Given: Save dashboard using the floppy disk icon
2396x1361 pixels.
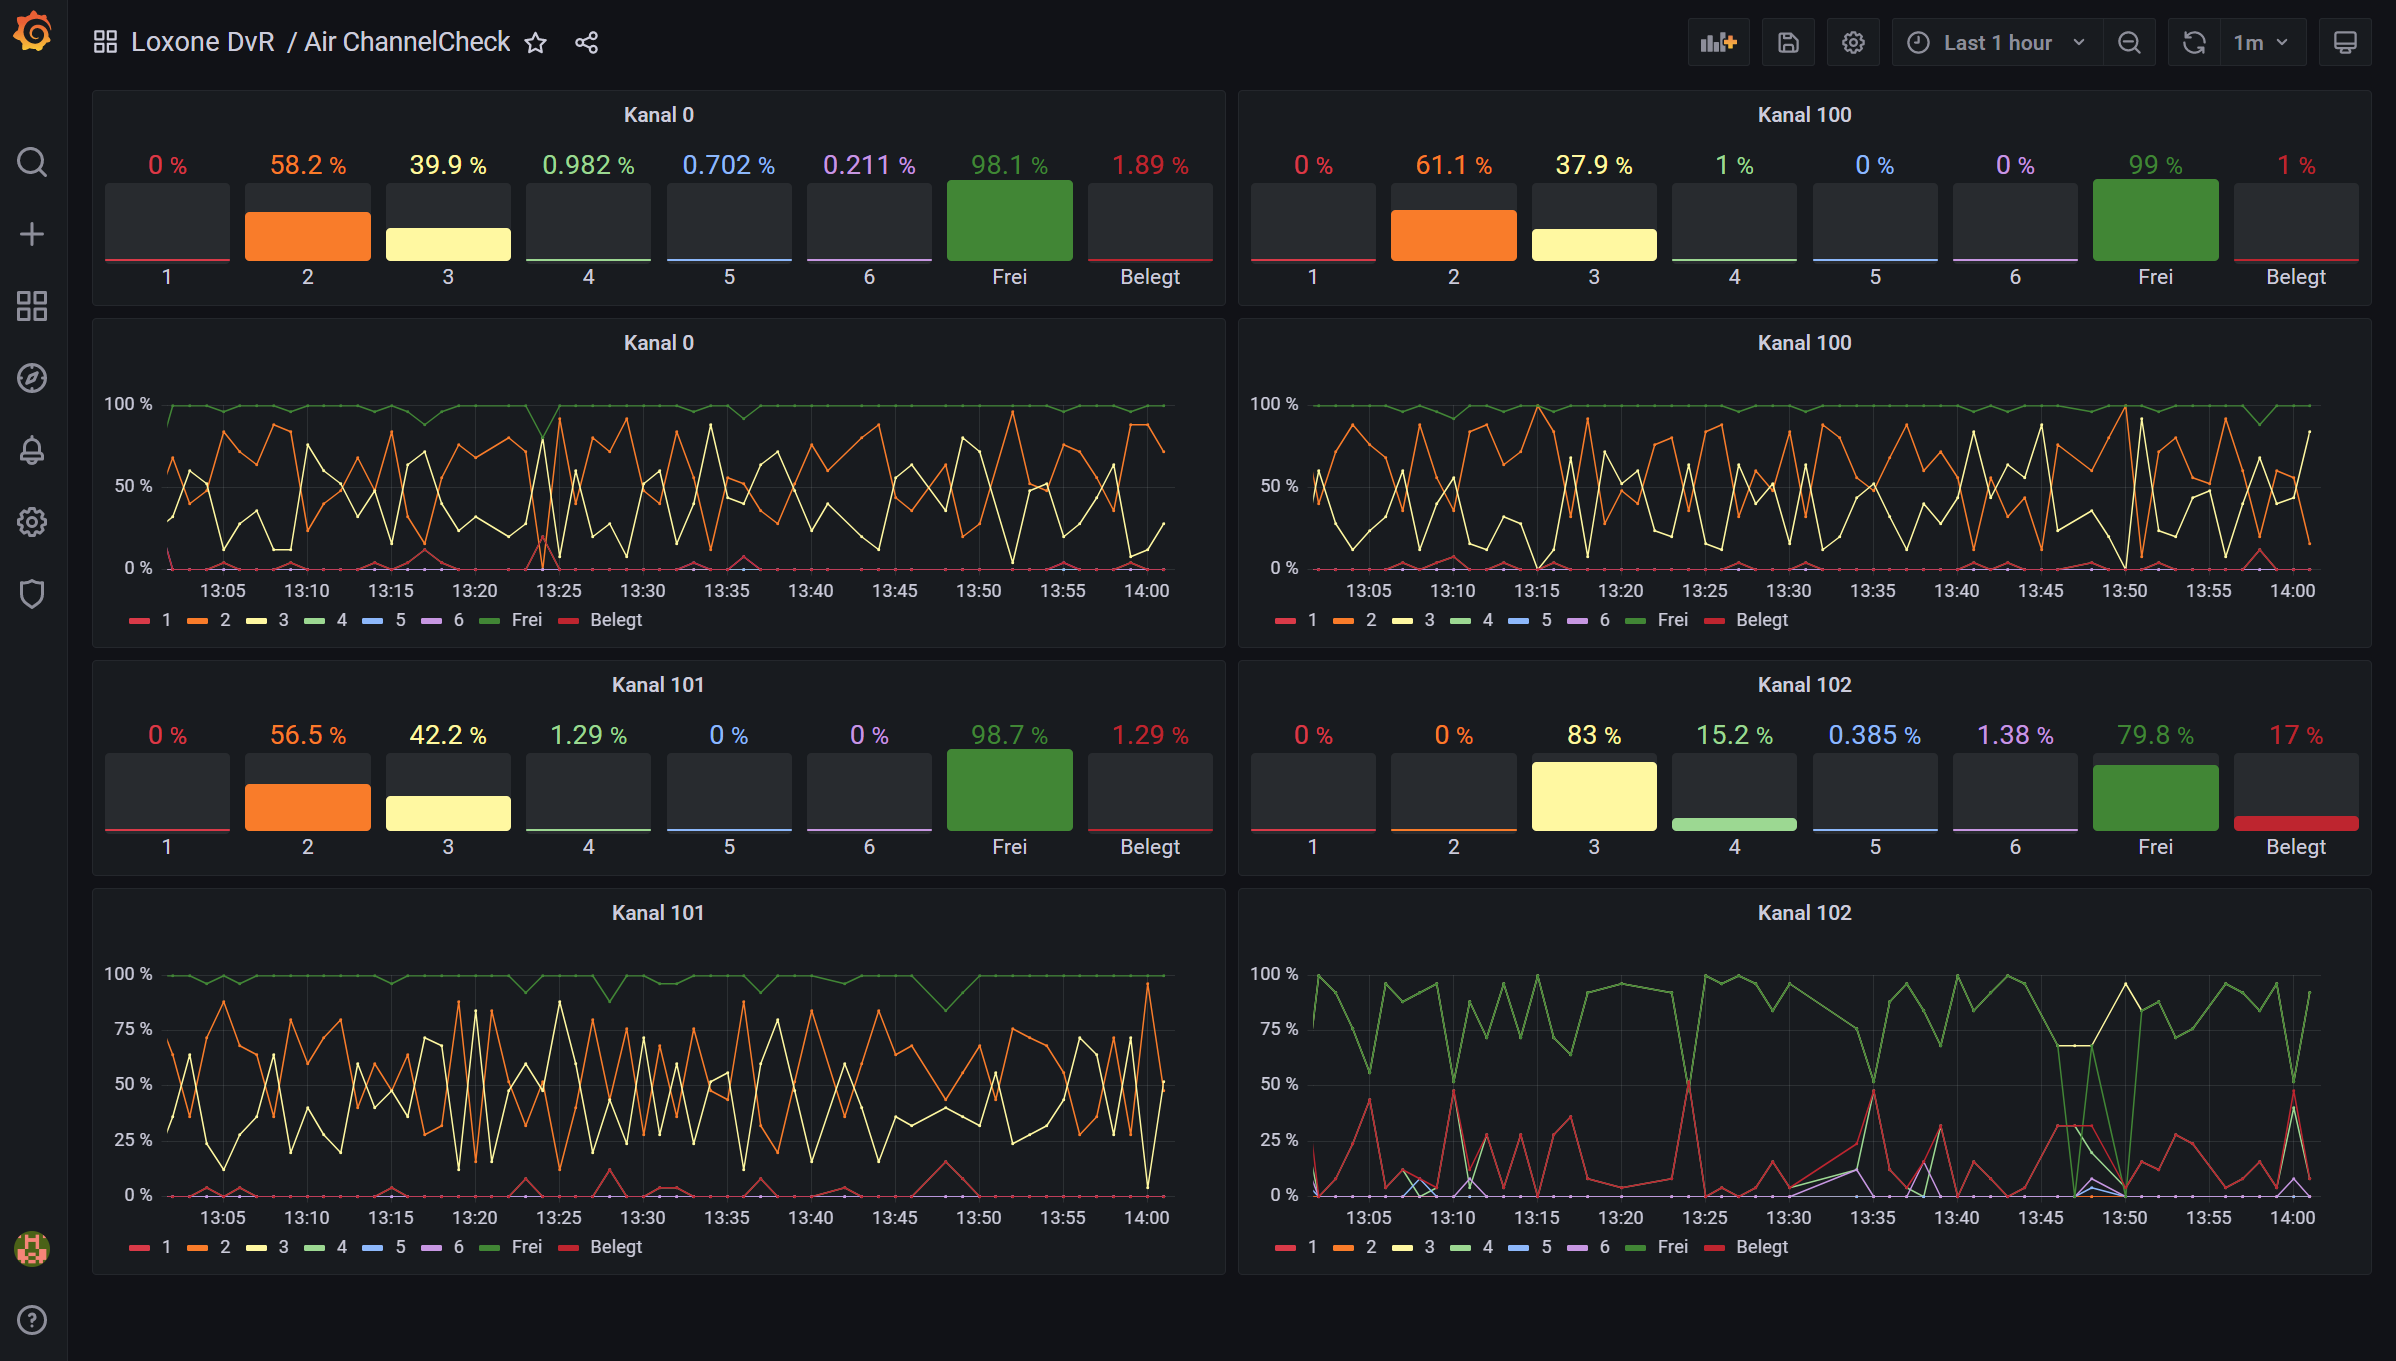Looking at the screenshot, I should pyautogui.click(x=1788, y=43).
